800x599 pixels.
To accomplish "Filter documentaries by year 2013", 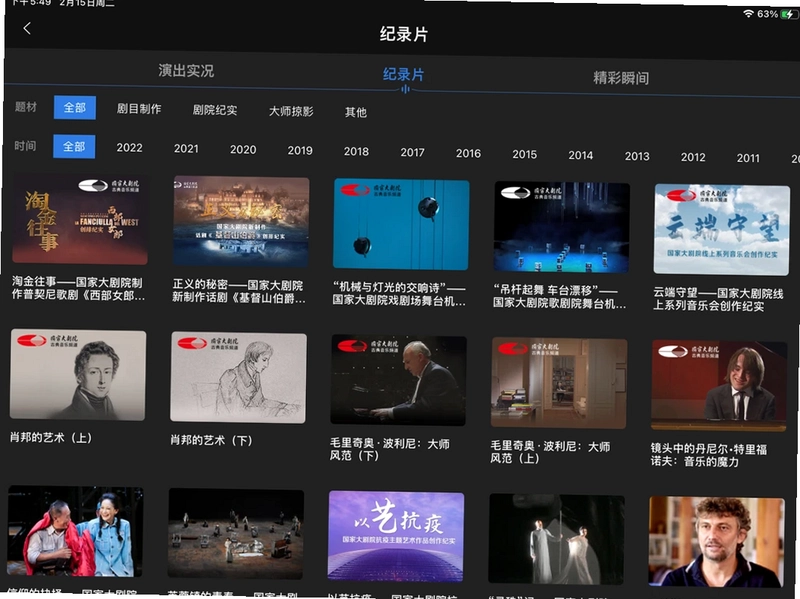I will tap(637, 157).
